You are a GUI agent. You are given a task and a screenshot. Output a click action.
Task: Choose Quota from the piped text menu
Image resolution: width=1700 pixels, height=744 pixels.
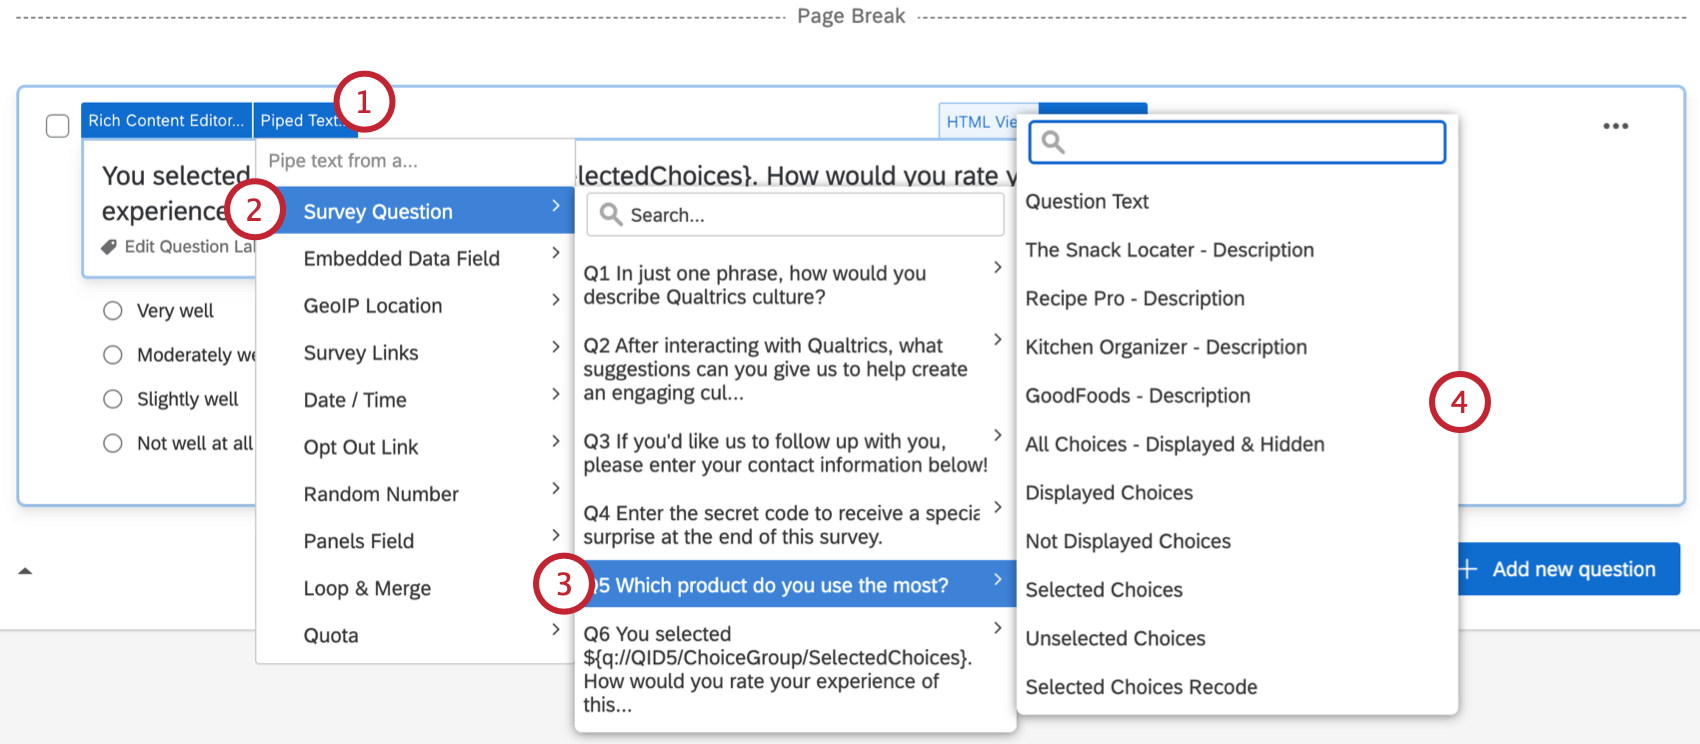[x=330, y=635]
